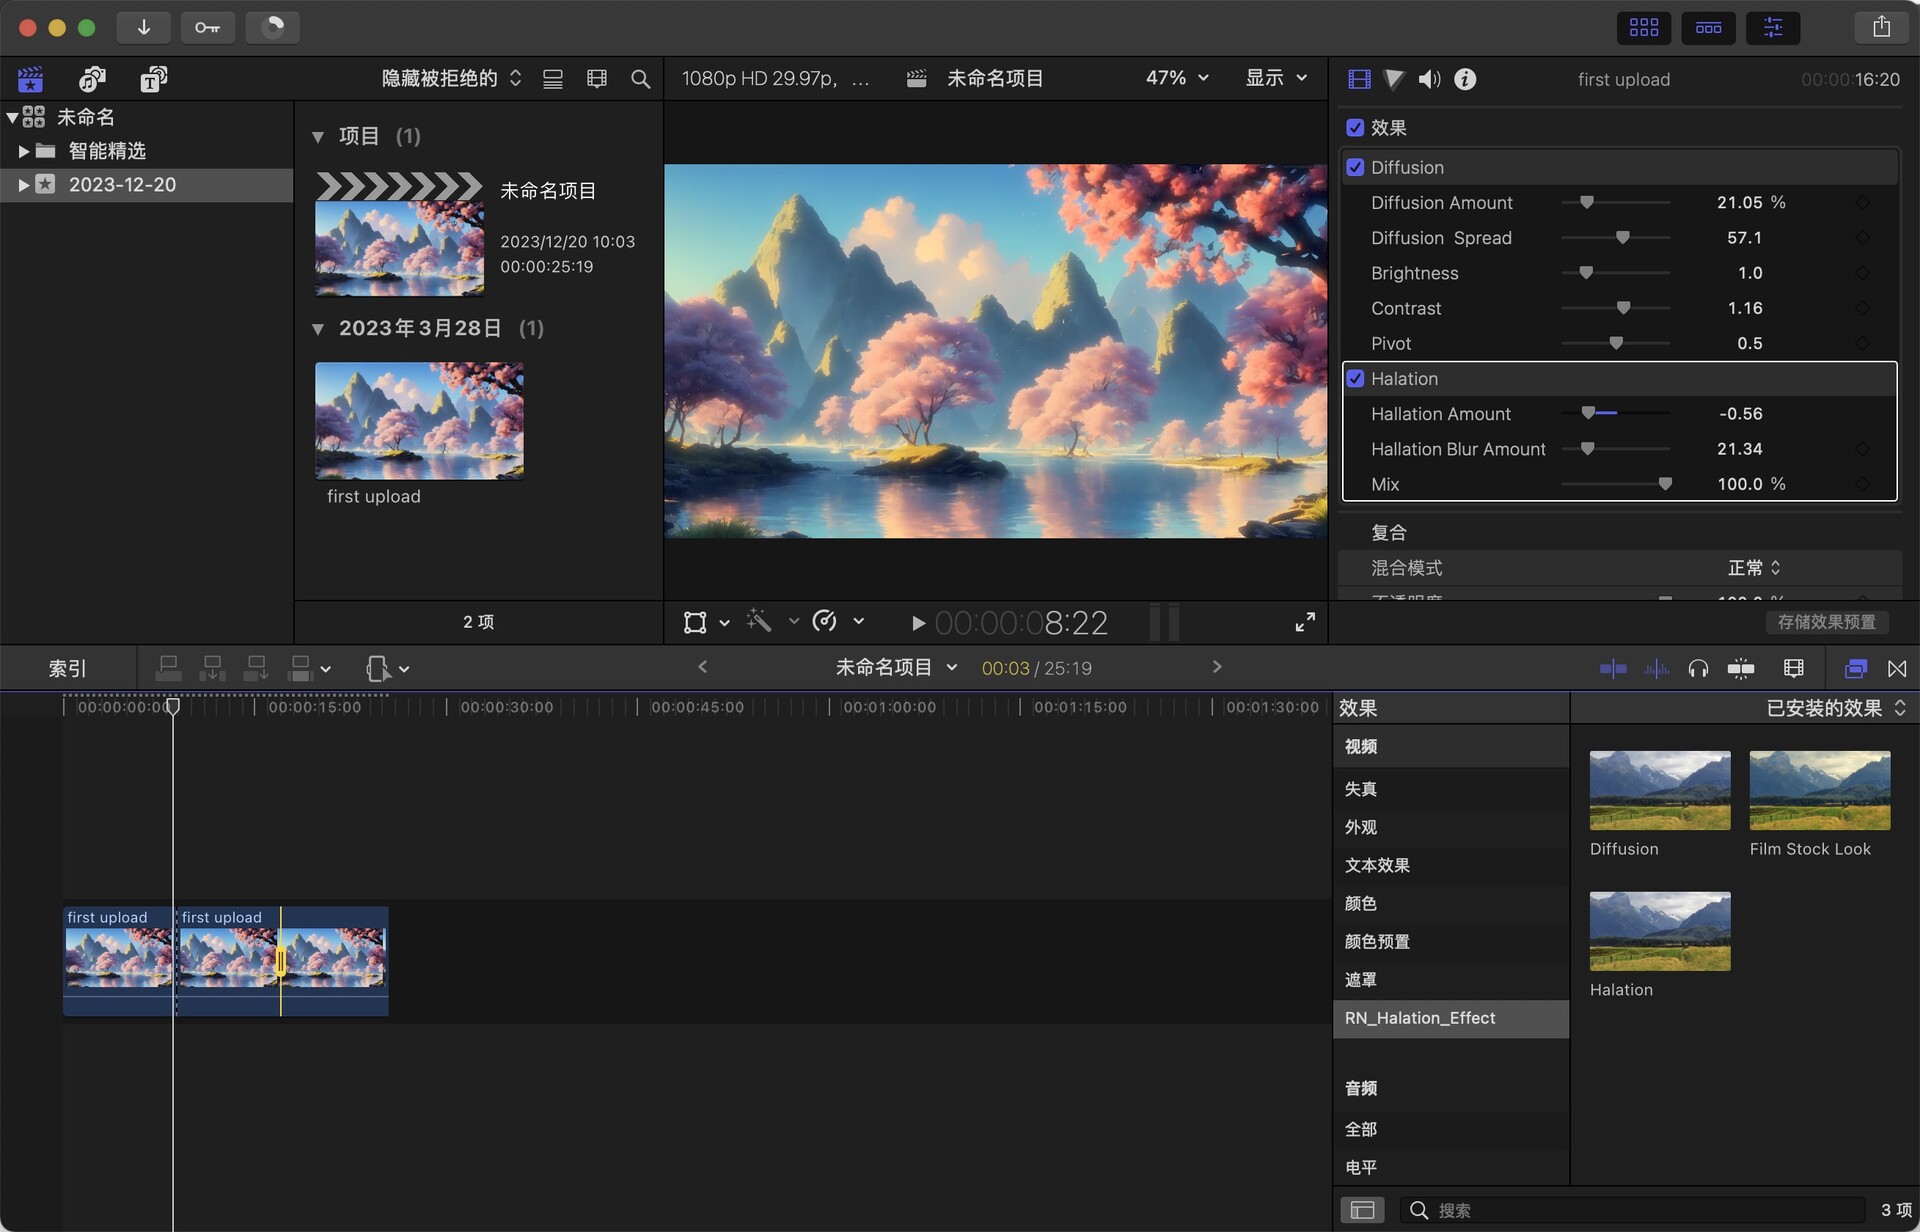Screen dimensions: 1920x1232
Task: Open the retime speed gauge menu
Action: tap(838, 622)
